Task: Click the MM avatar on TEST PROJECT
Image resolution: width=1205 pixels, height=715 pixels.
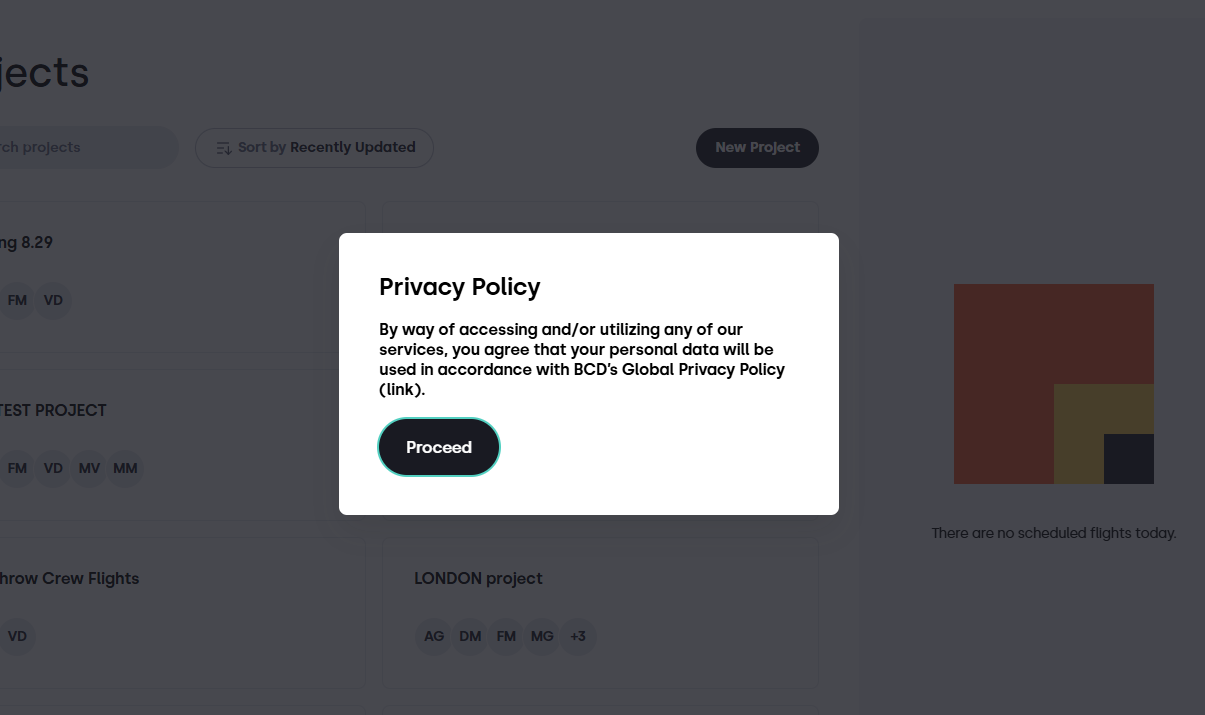Action: click(125, 468)
